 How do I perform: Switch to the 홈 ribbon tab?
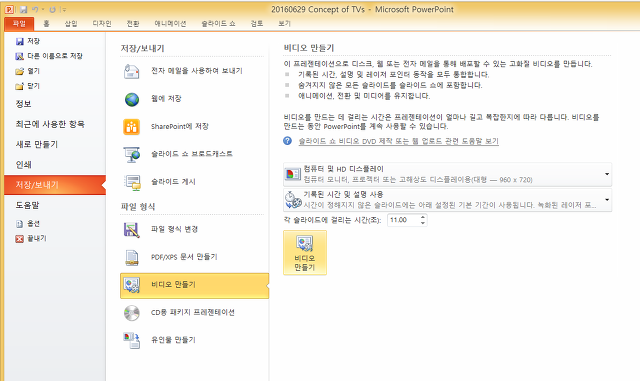47,24
